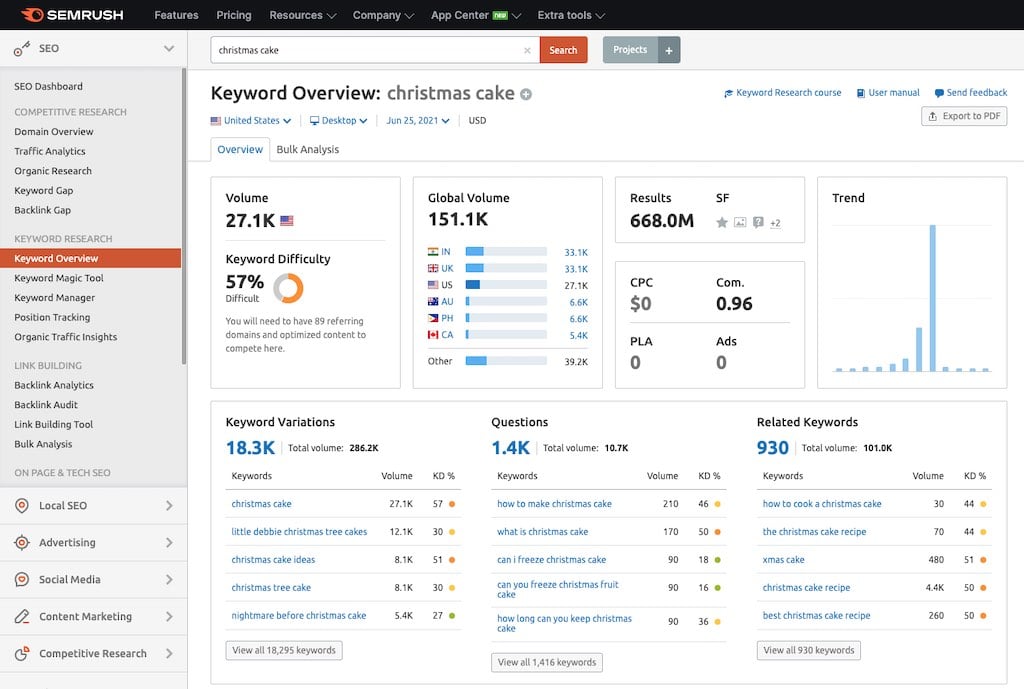Screen dimensions: 1024x689
Task: Click the UK 33.1K global volume value
Action: click(x=576, y=269)
